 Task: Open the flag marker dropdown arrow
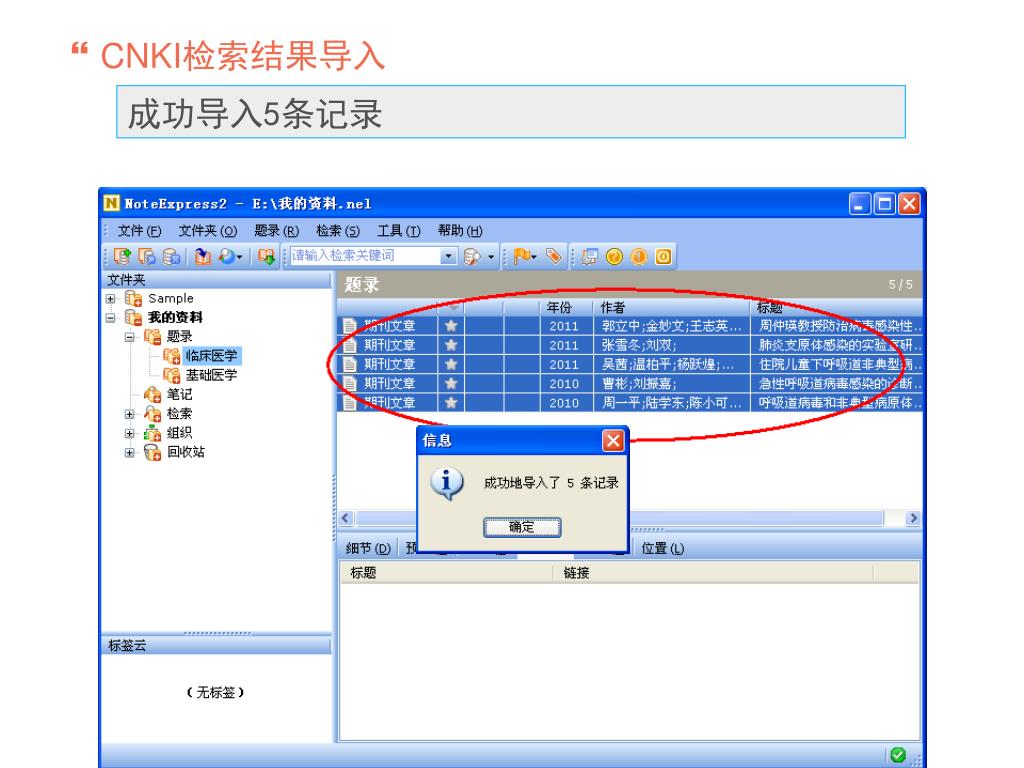coord(534,257)
